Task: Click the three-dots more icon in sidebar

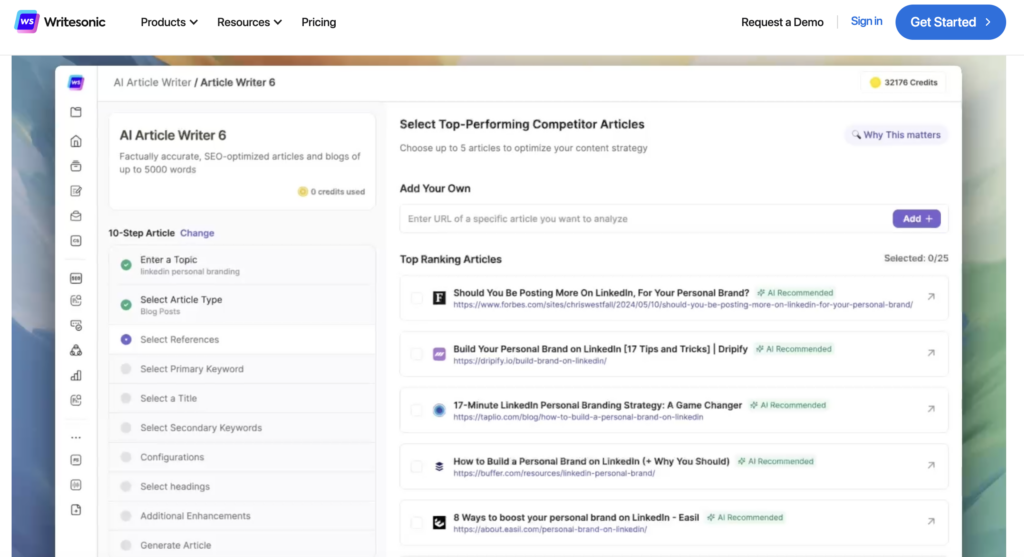Action: pos(76,438)
